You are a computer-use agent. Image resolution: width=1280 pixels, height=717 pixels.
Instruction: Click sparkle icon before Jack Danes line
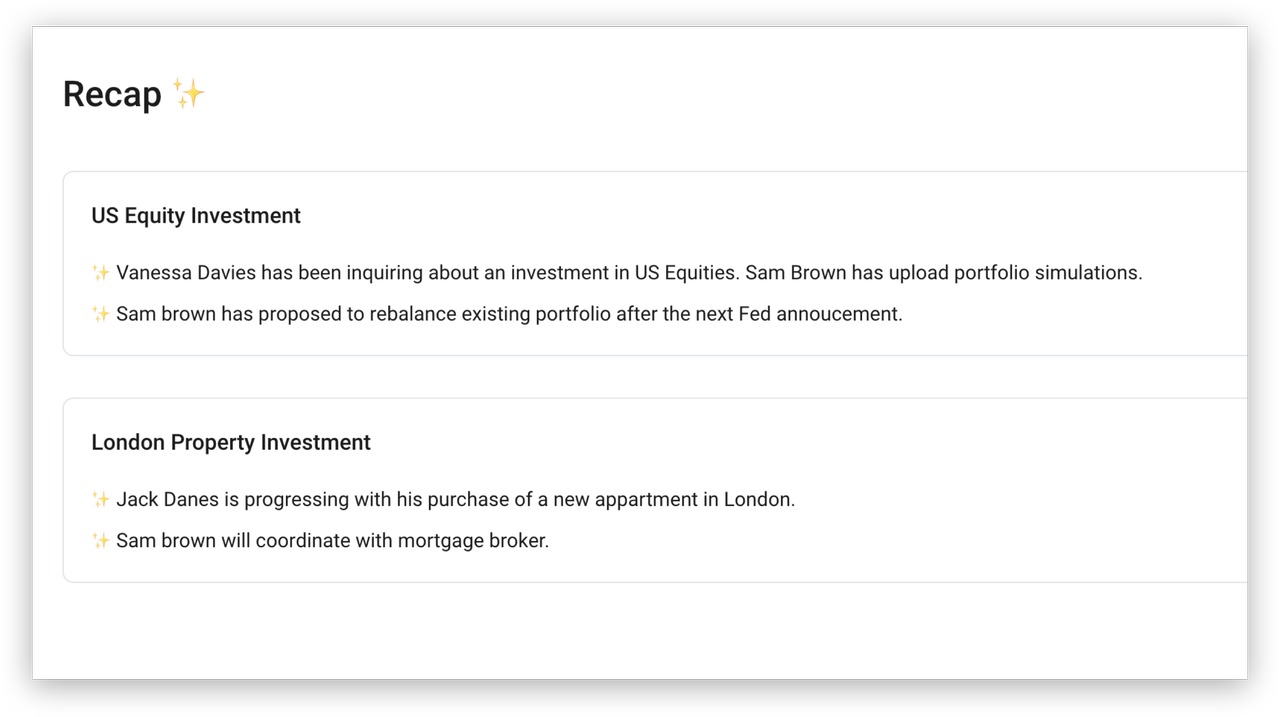(101, 500)
